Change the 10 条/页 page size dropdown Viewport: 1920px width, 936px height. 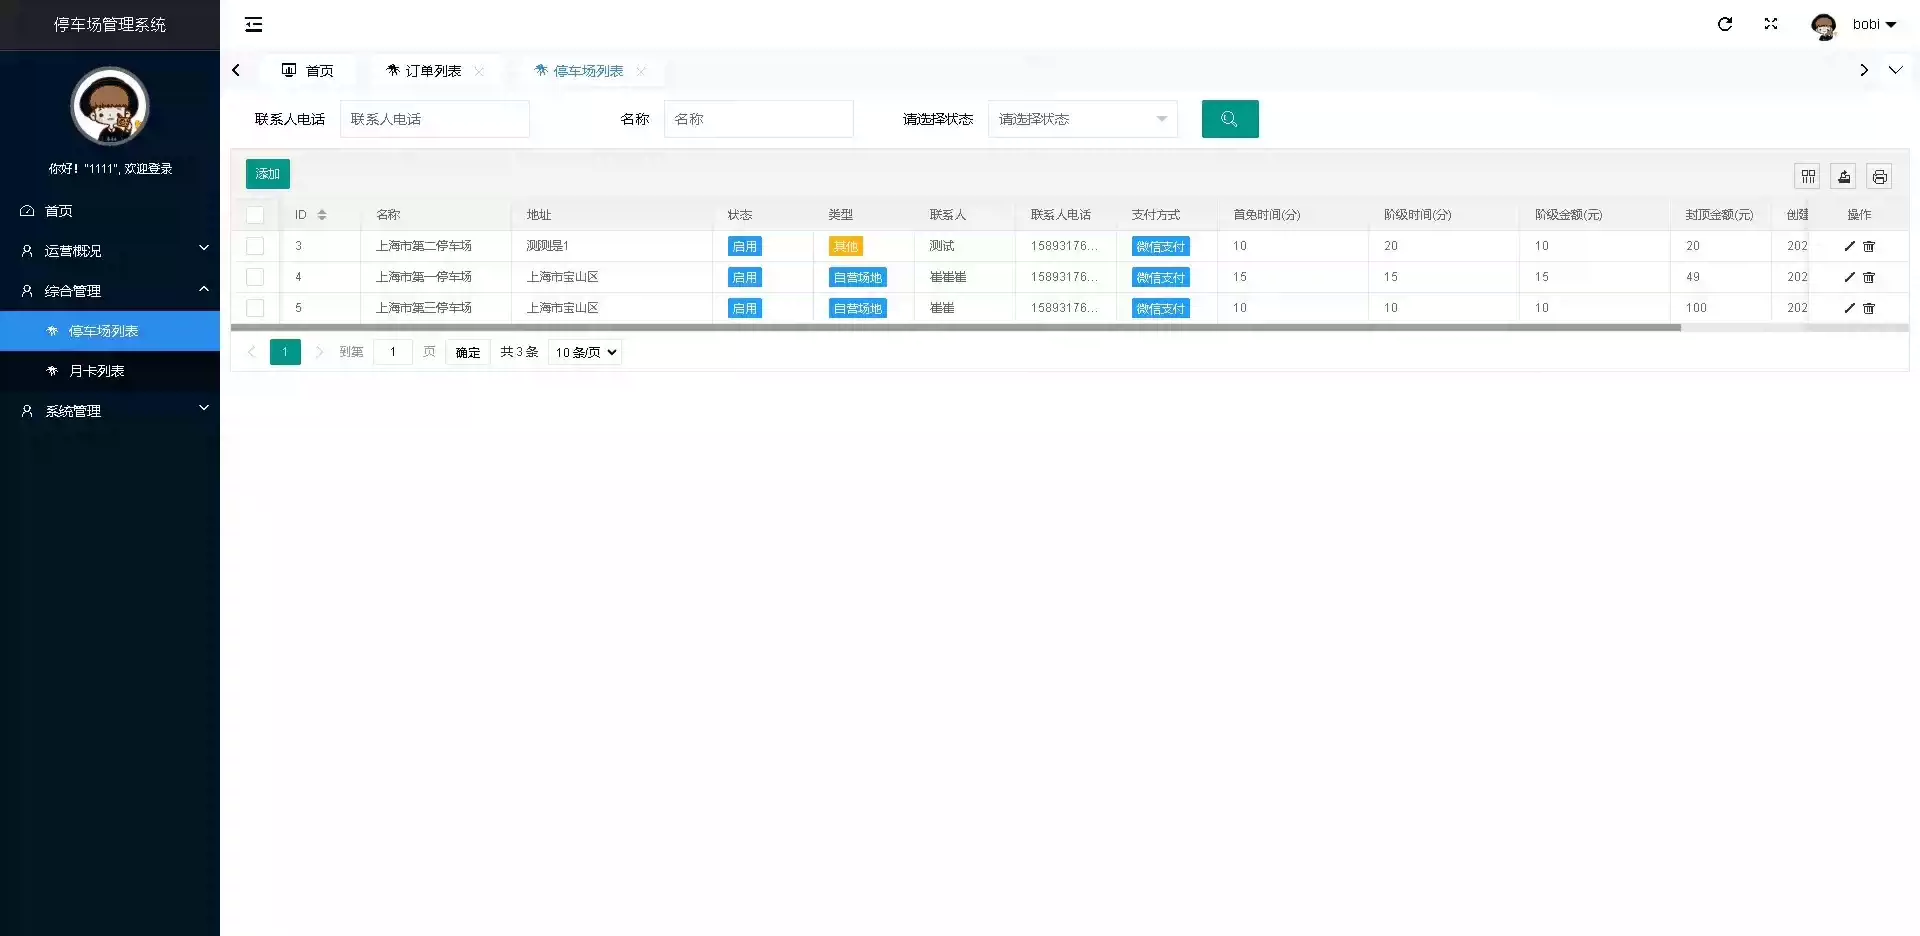tap(585, 352)
